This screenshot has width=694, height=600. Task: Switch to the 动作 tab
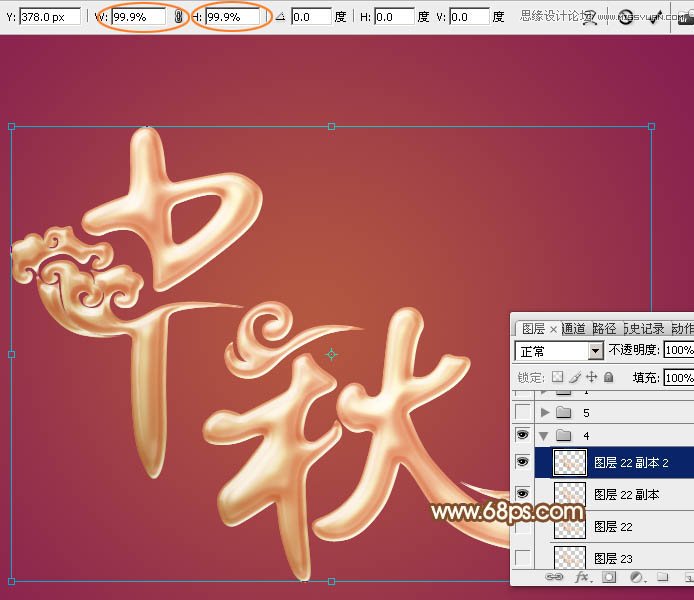(x=682, y=328)
